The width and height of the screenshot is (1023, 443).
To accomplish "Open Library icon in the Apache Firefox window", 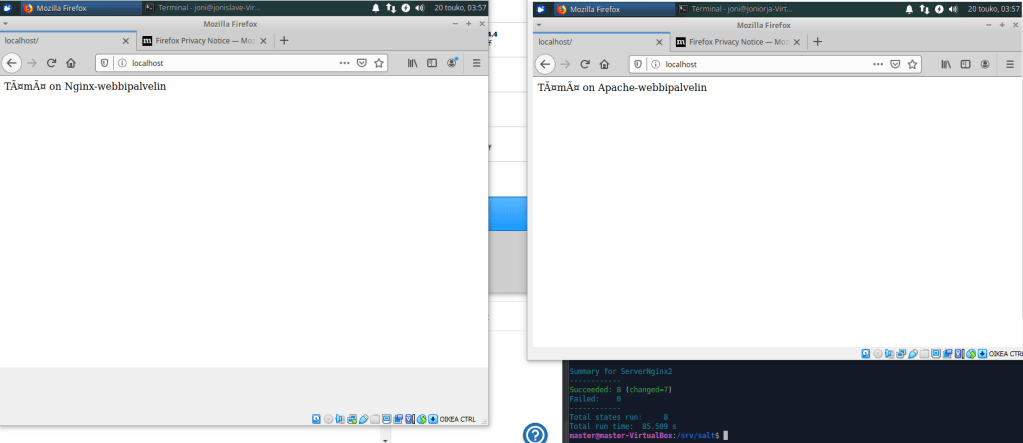I will click(945, 64).
